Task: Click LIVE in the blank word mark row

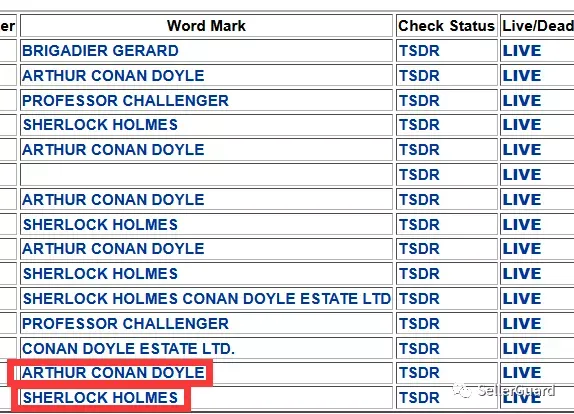Action: click(522, 175)
